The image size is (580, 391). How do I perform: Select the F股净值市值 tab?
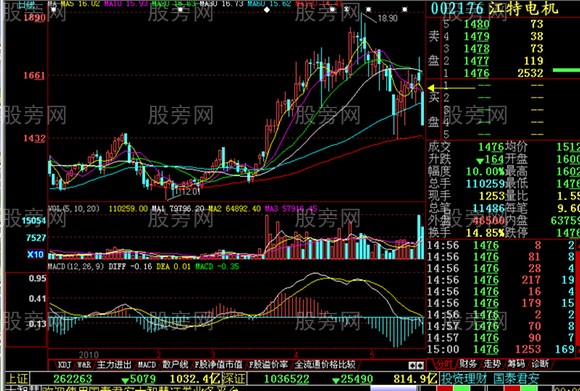[x=218, y=365]
